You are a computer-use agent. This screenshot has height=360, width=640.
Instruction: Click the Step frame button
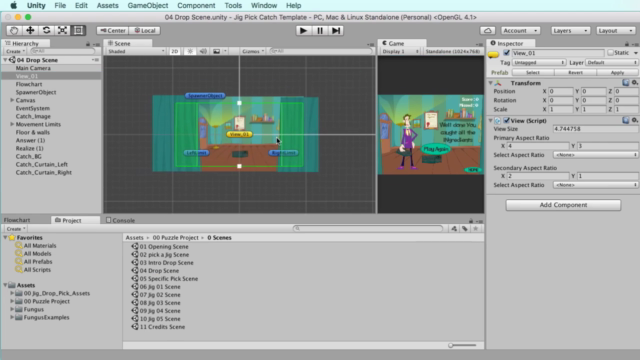click(x=336, y=31)
